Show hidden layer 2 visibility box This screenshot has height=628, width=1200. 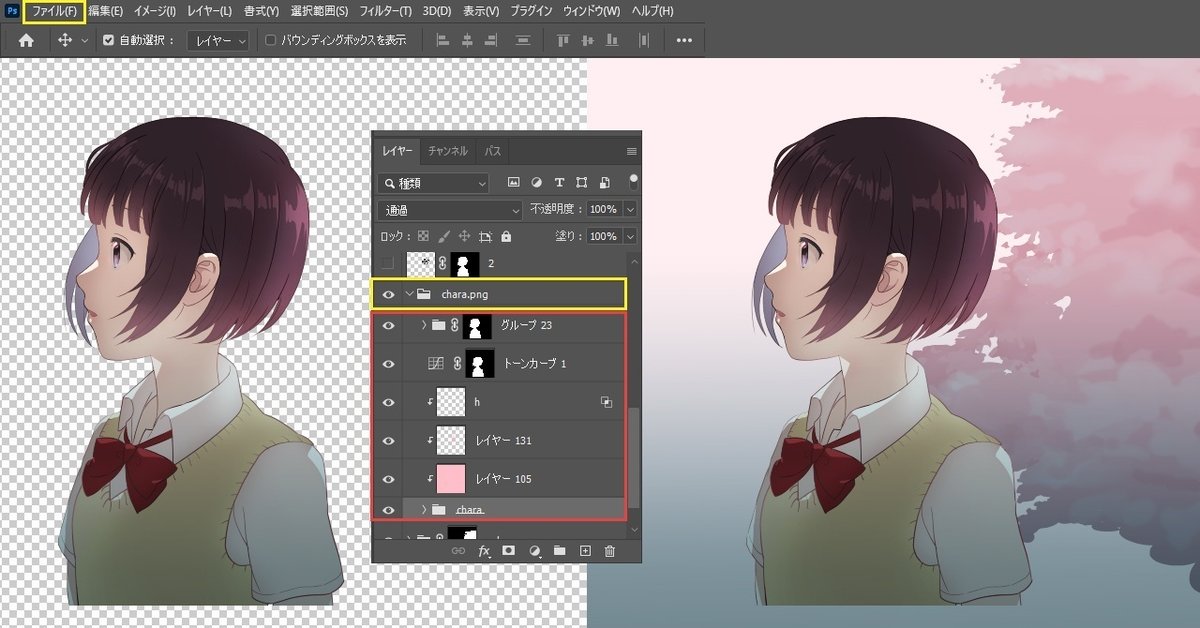tap(388, 263)
